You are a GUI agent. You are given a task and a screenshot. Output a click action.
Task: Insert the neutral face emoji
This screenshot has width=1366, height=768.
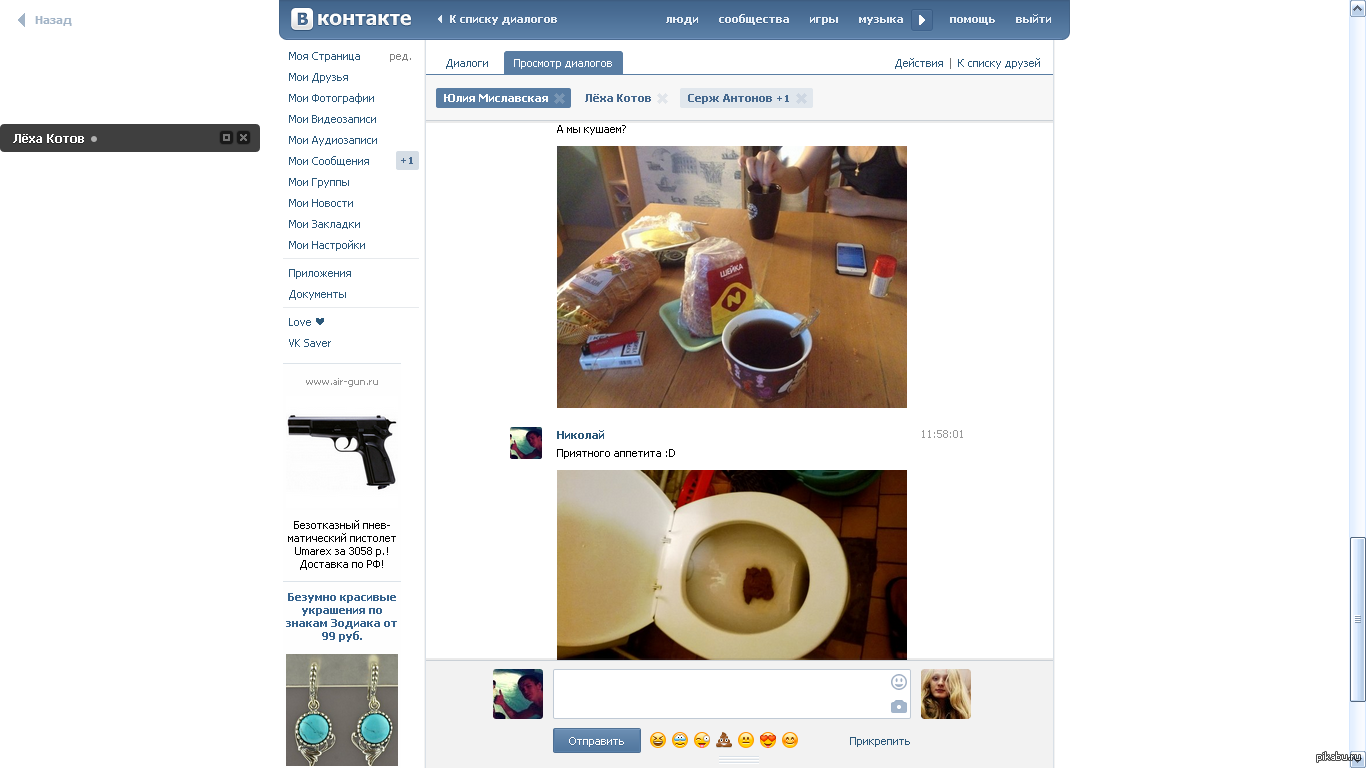[x=746, y=741]
